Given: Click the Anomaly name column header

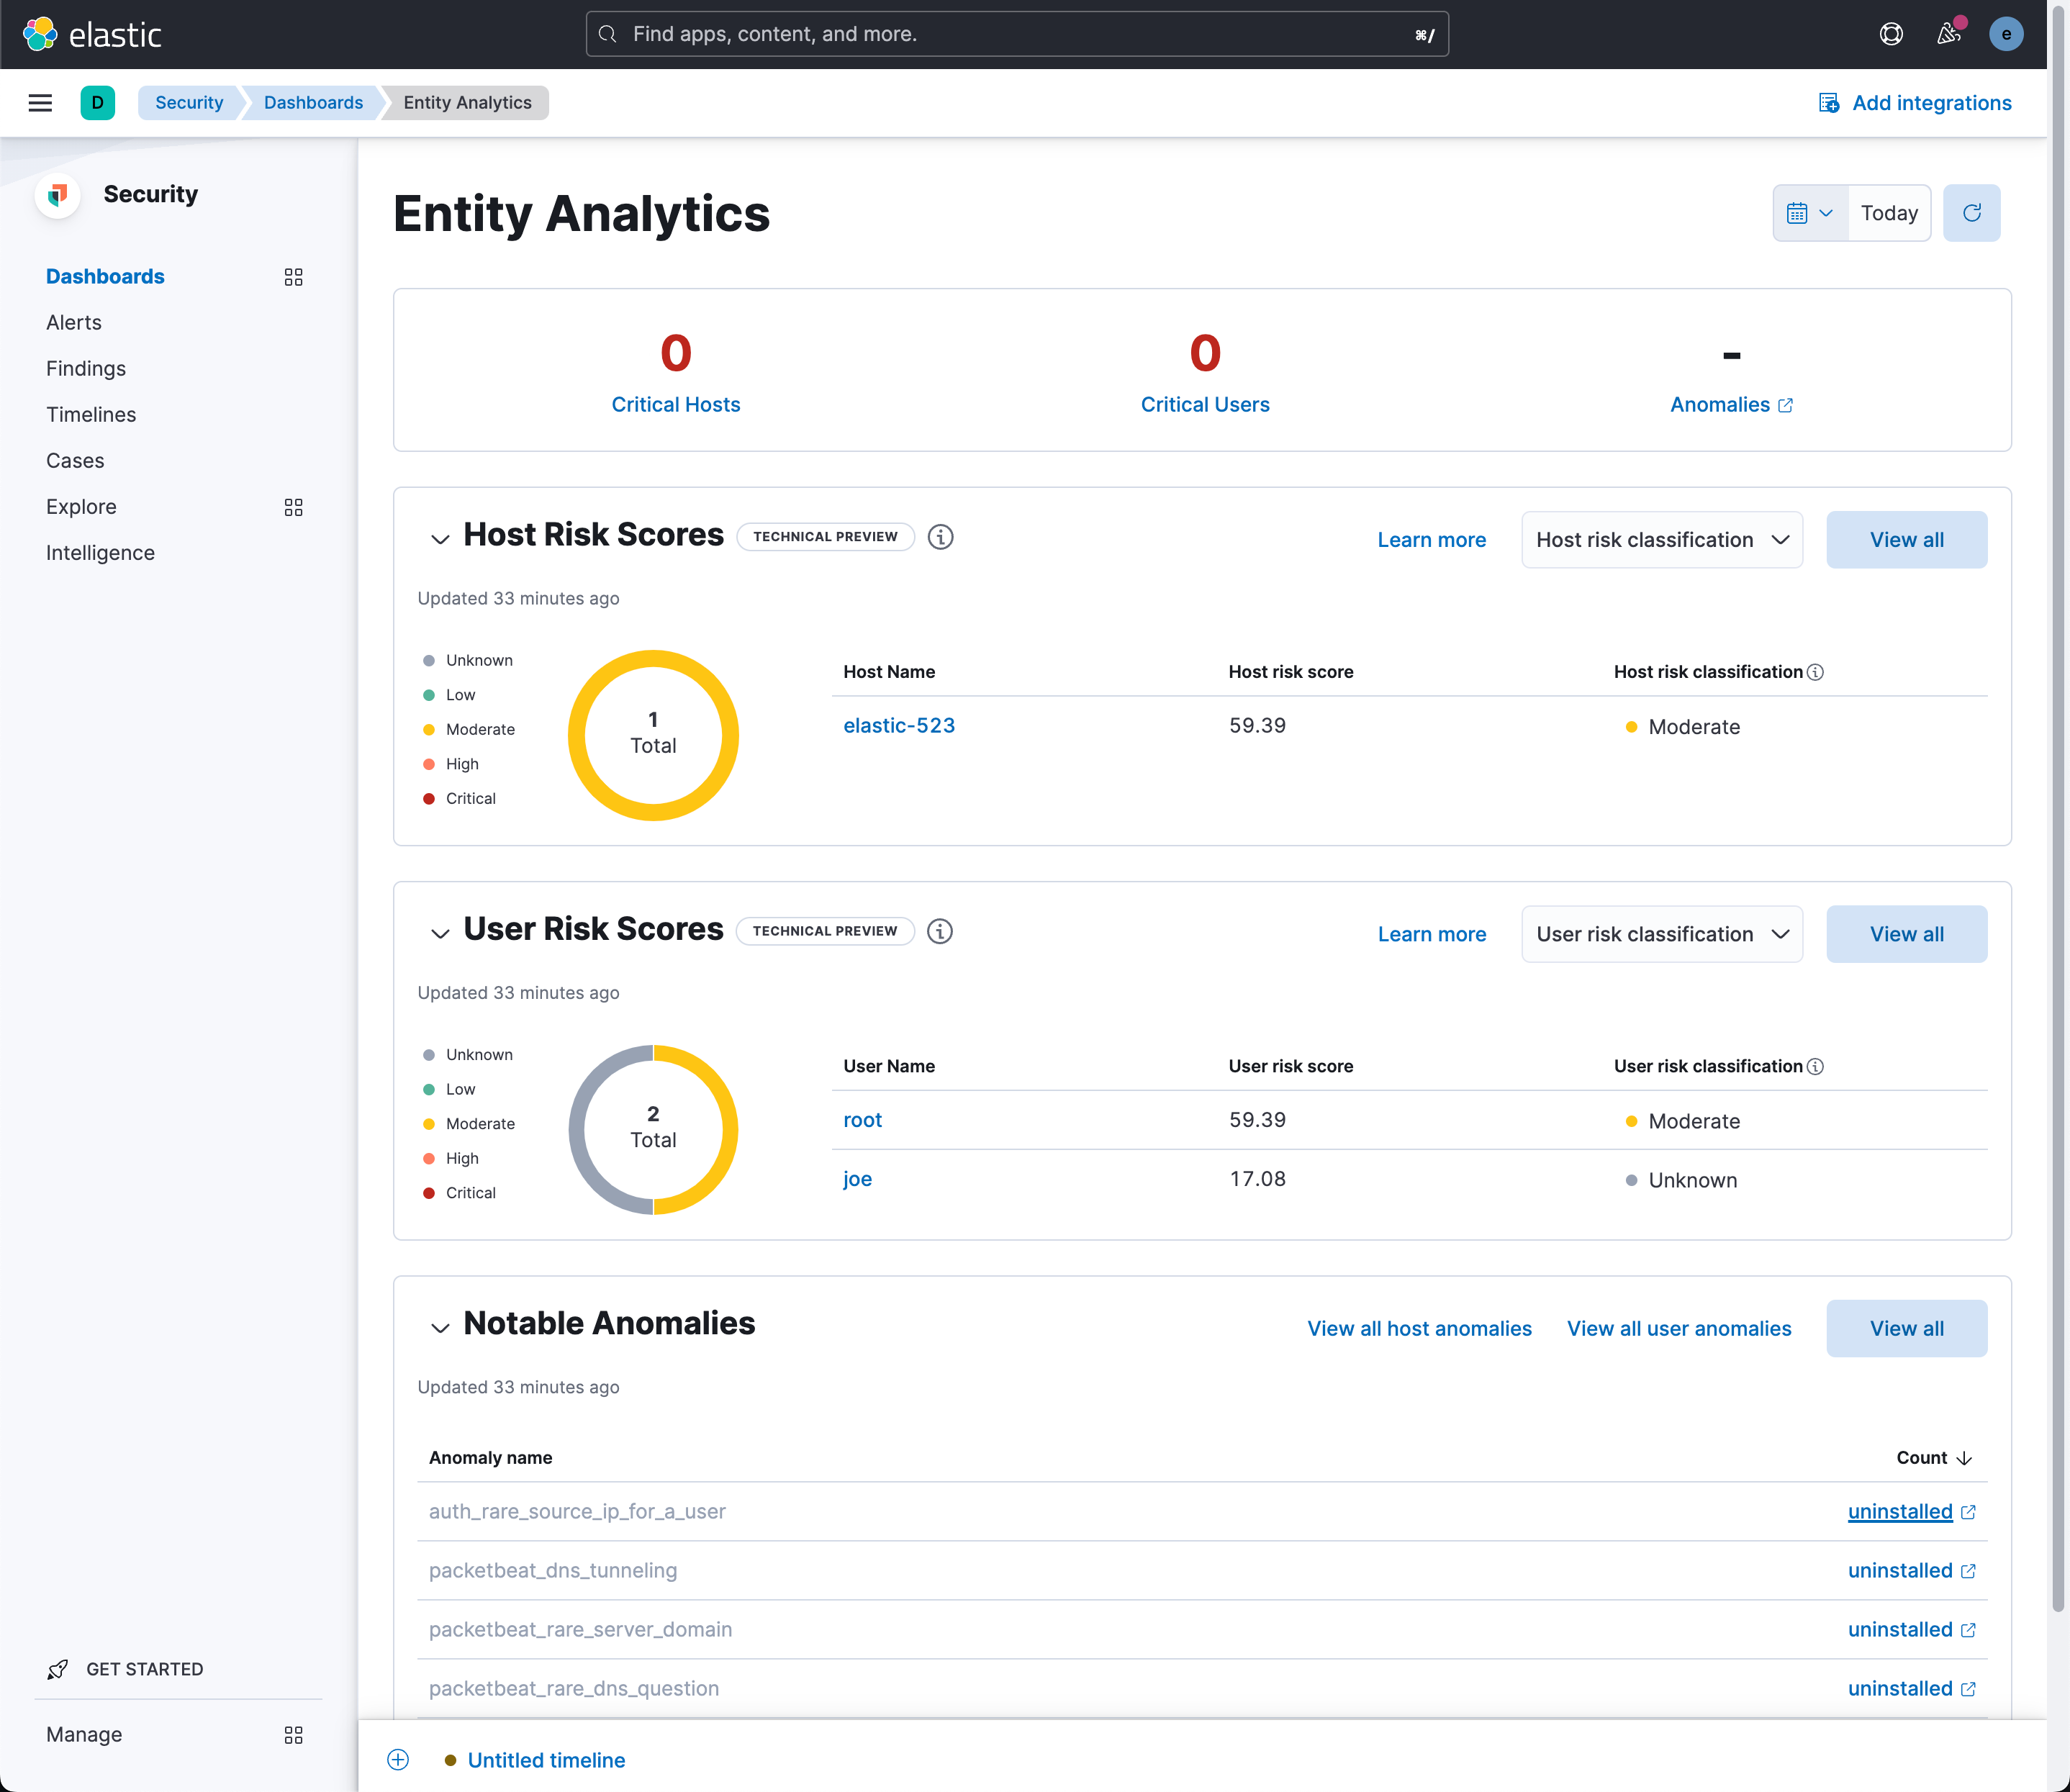Looking at the screenshot, I should click(x=490, y=1459).
